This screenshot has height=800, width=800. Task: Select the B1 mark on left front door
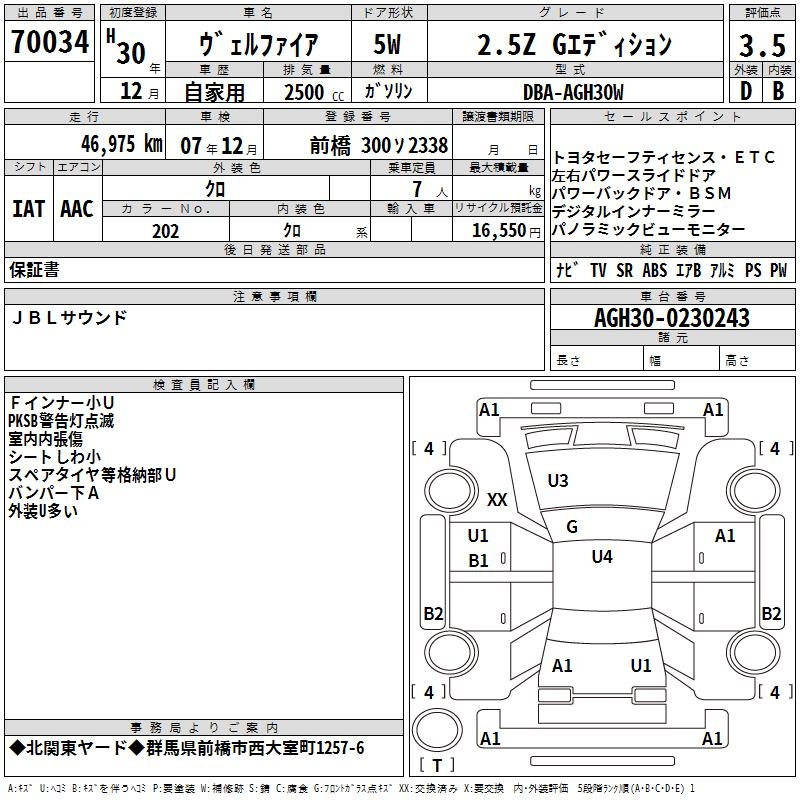(478, 561)
